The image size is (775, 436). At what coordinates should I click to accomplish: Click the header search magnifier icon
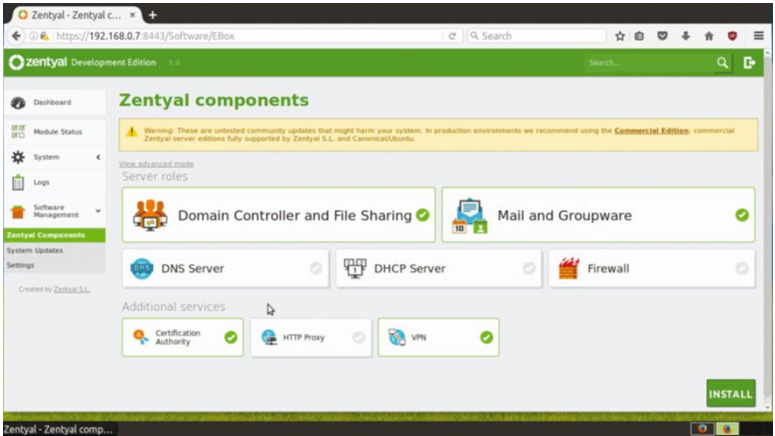(722, 63)
